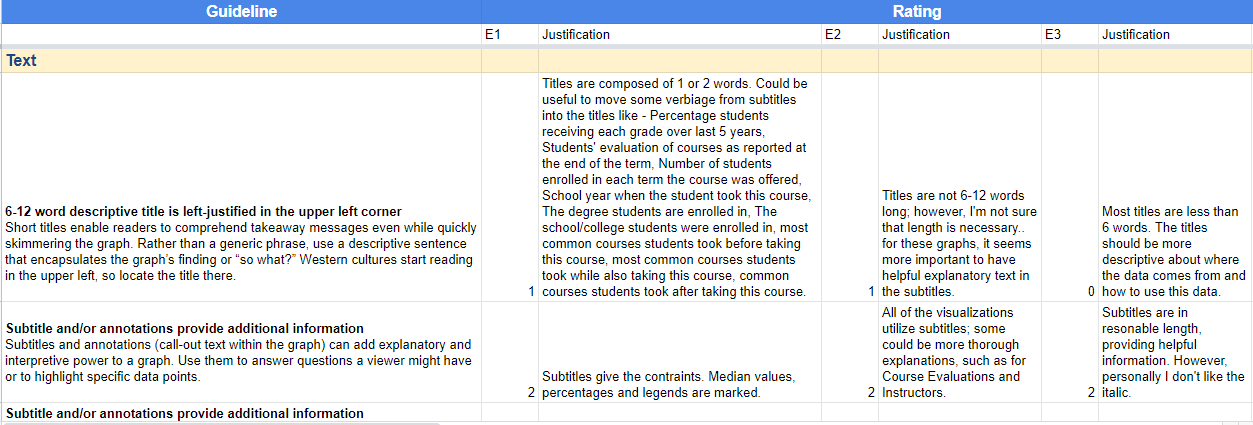This screenshot has height=425, width=1253.
Task: Click E3 justification mentioning italic subtitles
Action: 1174,352
